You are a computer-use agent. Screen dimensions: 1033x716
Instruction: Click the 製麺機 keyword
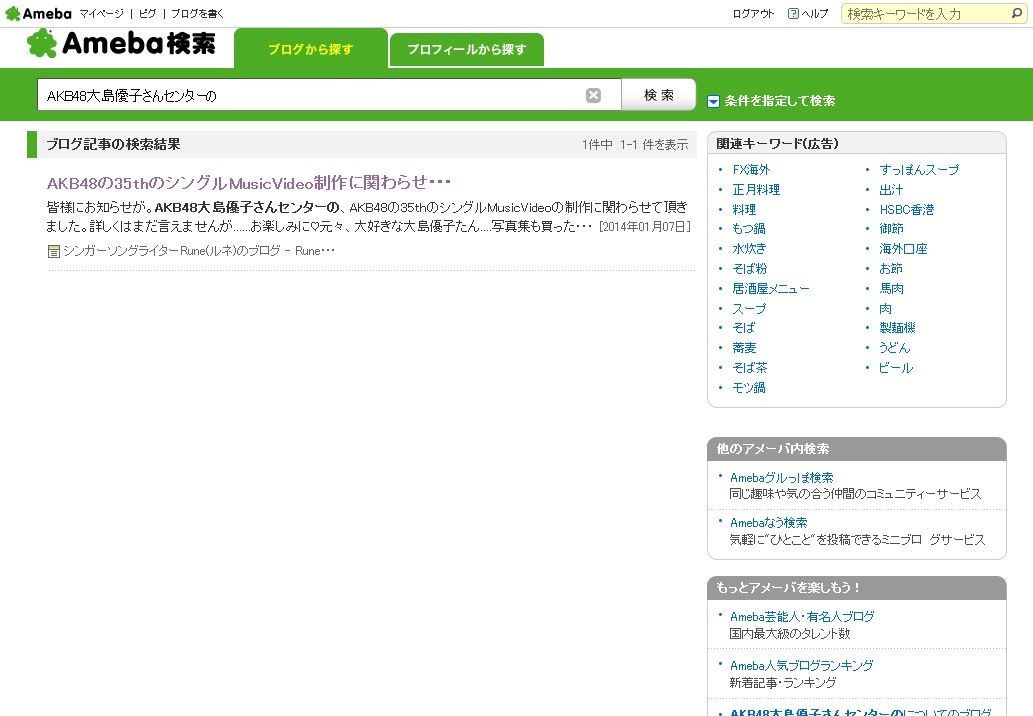(x=897, y=327)
